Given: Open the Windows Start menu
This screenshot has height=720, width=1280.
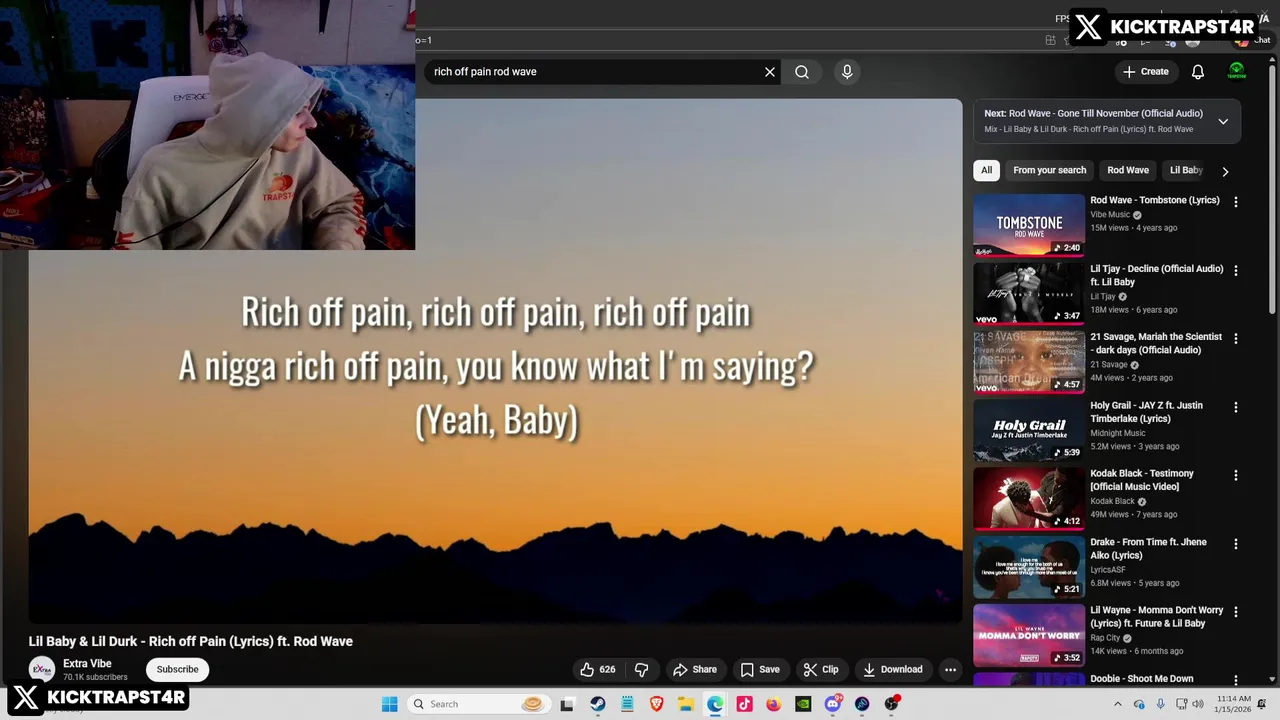Looking at the screenshot, I should coord(389,704).
